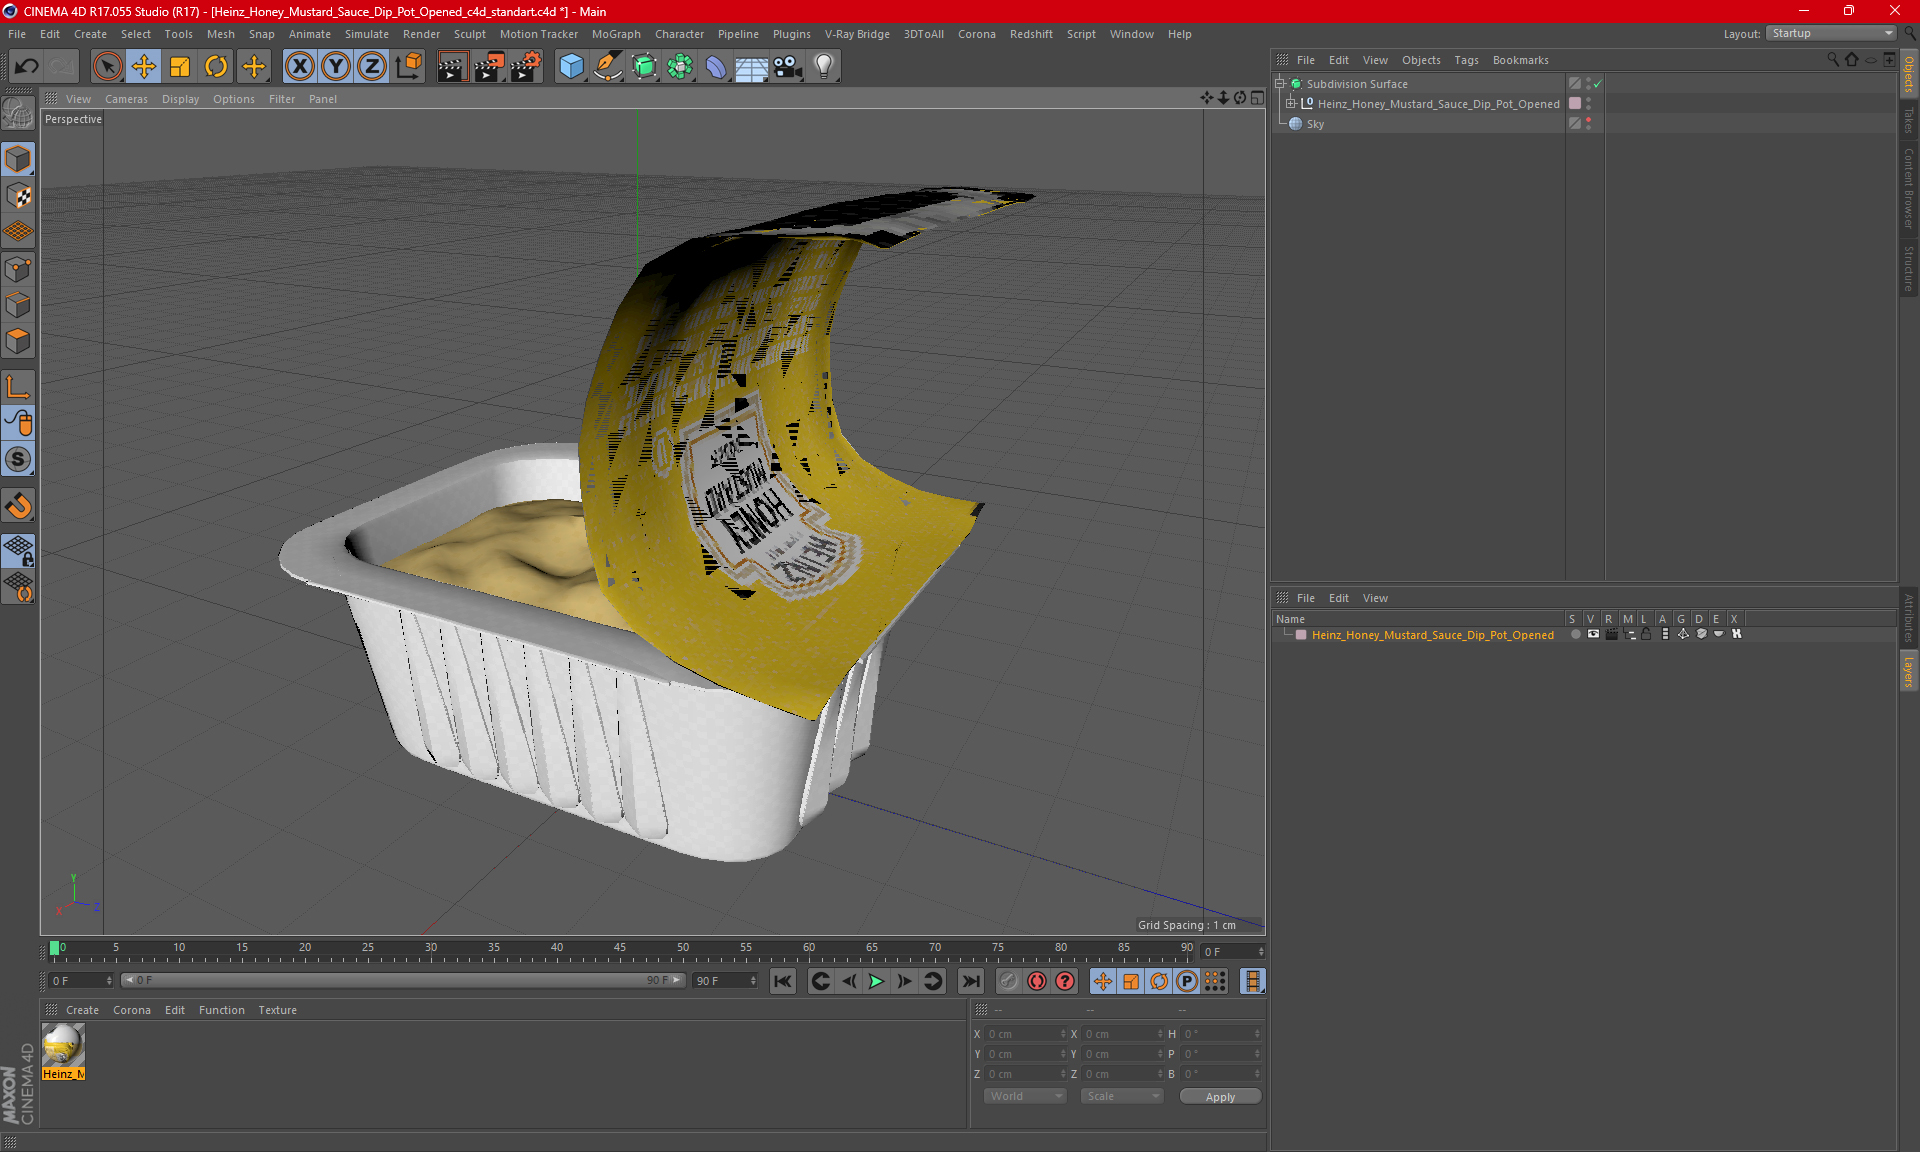This screenshot has width=1920, height=1152.
Task: Enable the Axis mode tool
Action: [x=18, y=387]
